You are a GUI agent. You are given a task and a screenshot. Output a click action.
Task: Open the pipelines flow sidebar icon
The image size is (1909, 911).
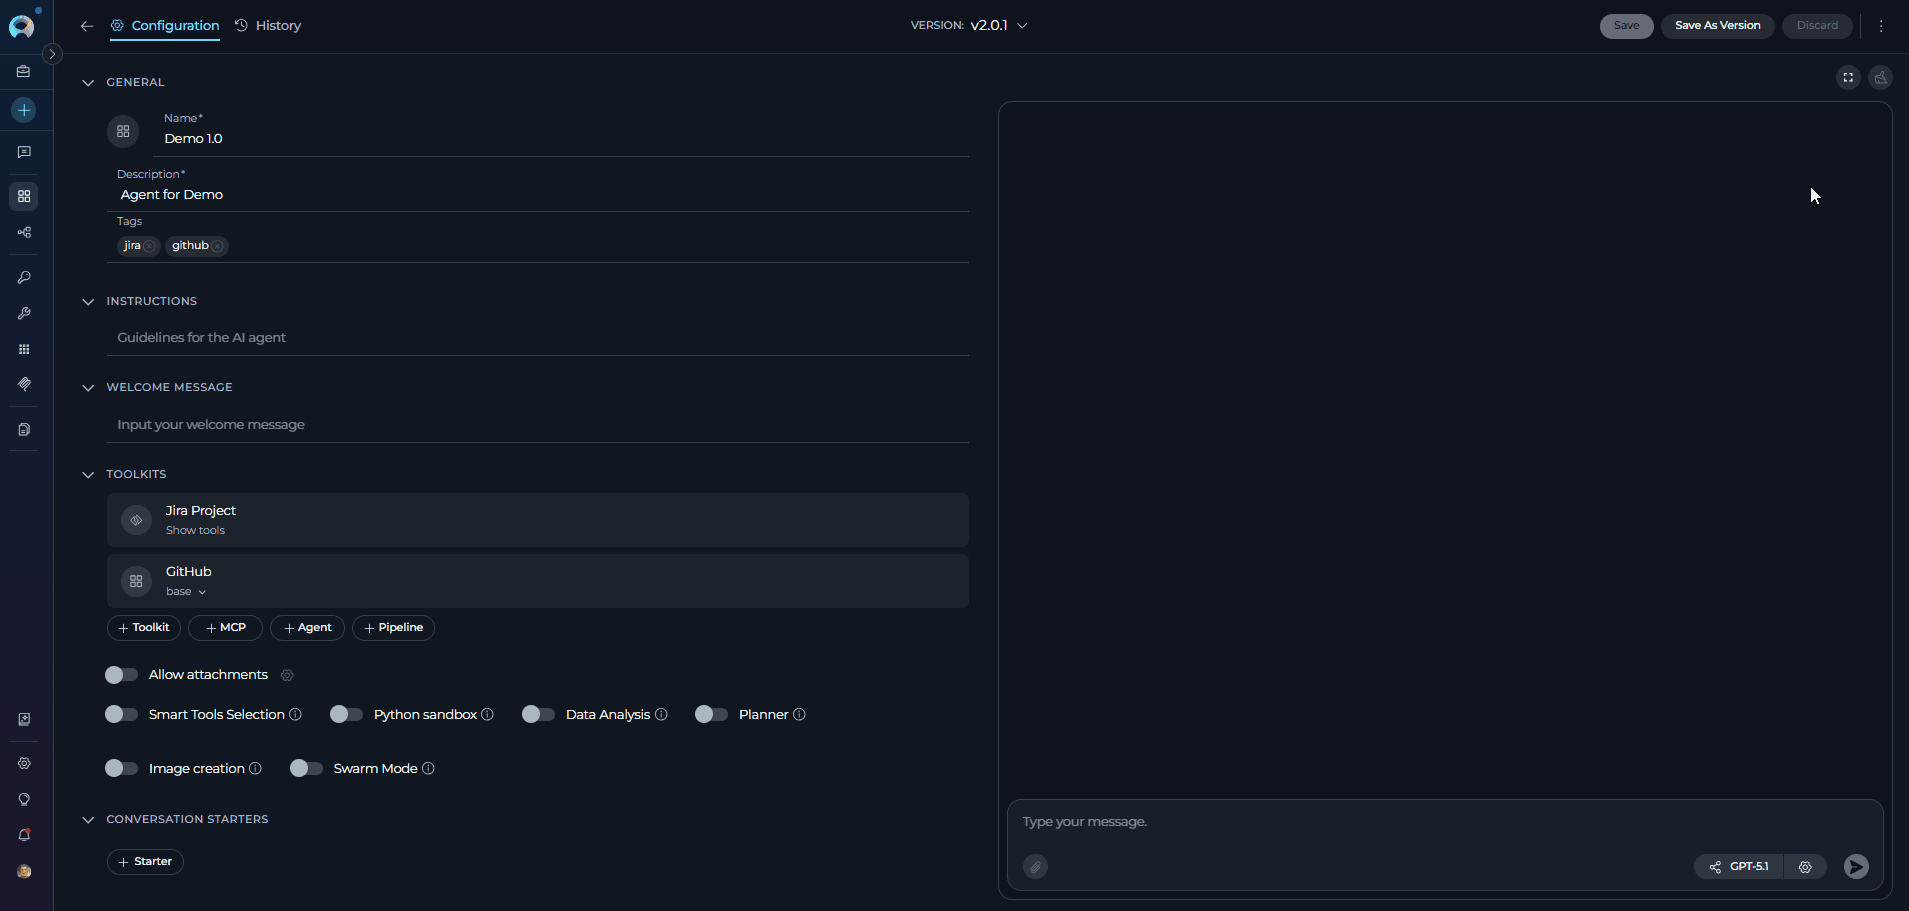[x=24, y=233]
